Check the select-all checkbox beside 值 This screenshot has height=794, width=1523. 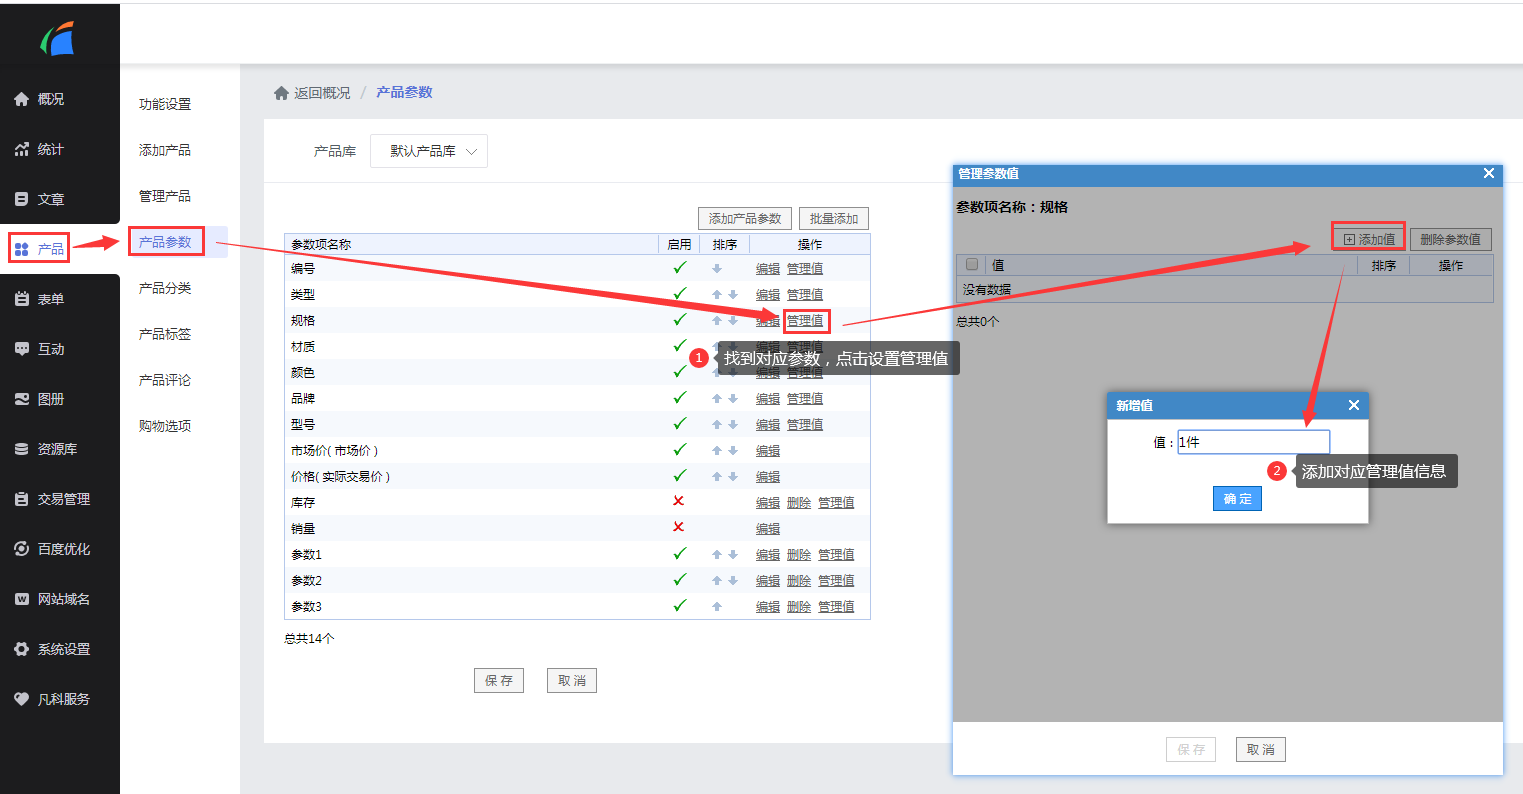972,265
